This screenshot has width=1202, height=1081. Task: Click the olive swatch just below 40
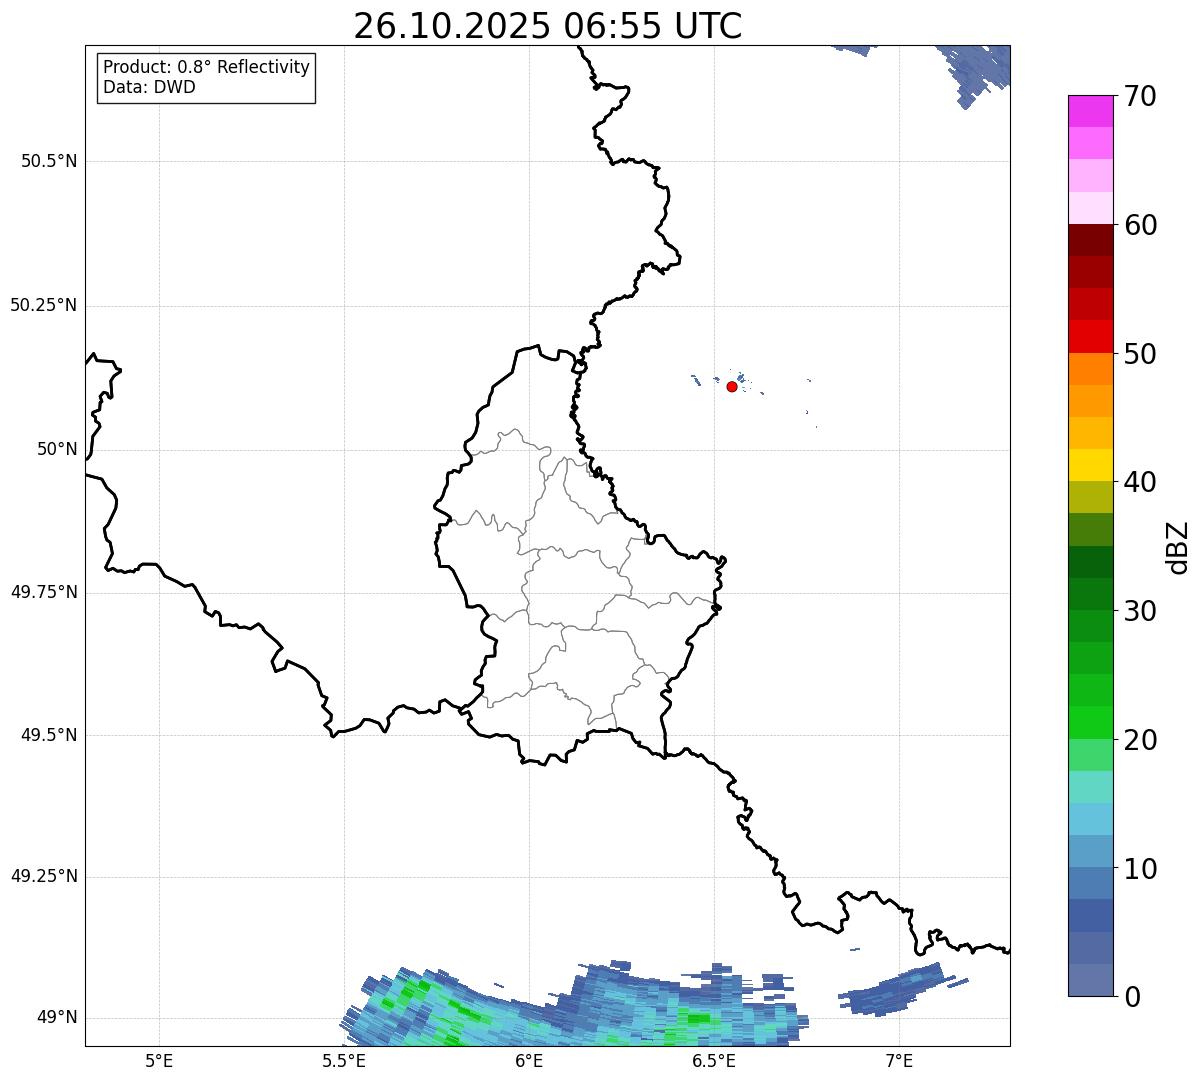(x=1091, y=498)
